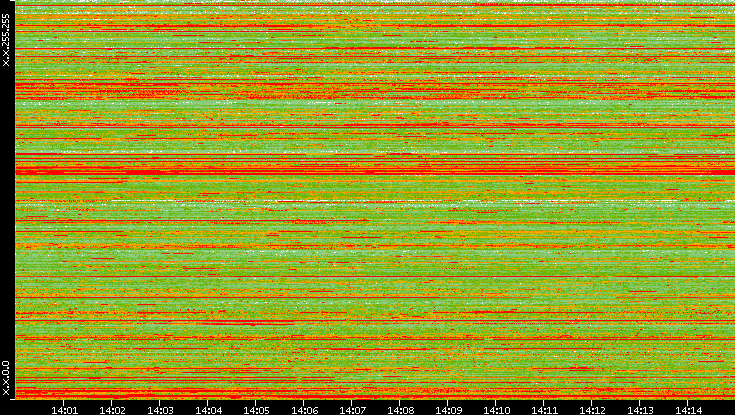Select the 14:08 time axis label

pyautogui.click(x=400, y=410)
